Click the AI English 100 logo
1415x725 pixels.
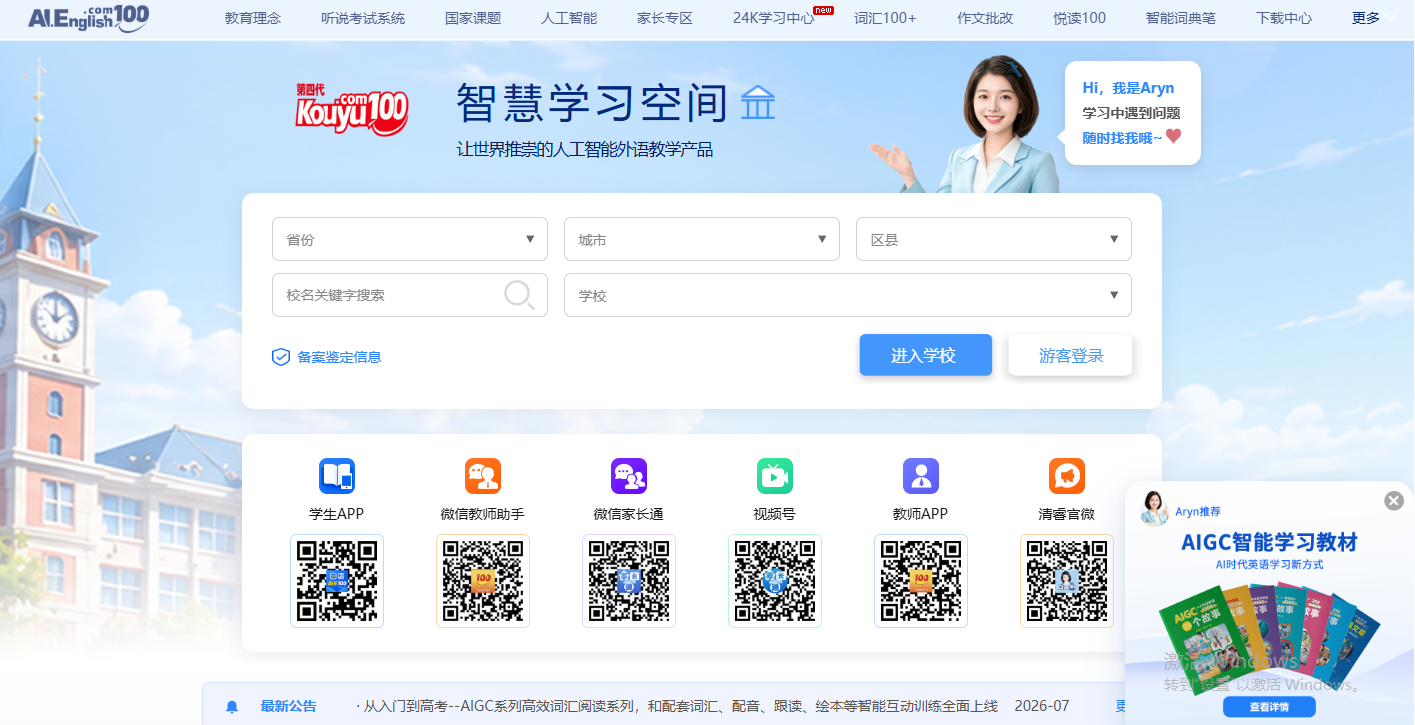tap(89, 17)
